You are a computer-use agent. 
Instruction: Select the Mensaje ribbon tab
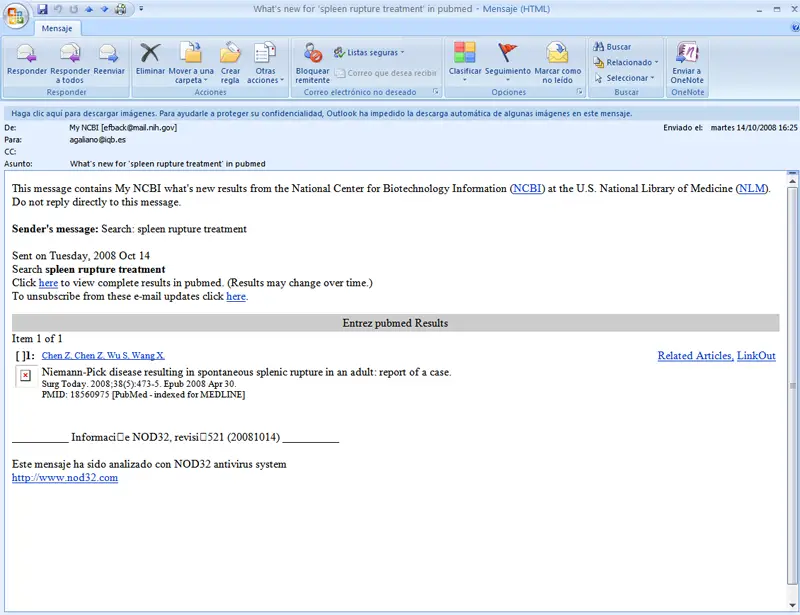pyautogui.click(x=57, y=29)
